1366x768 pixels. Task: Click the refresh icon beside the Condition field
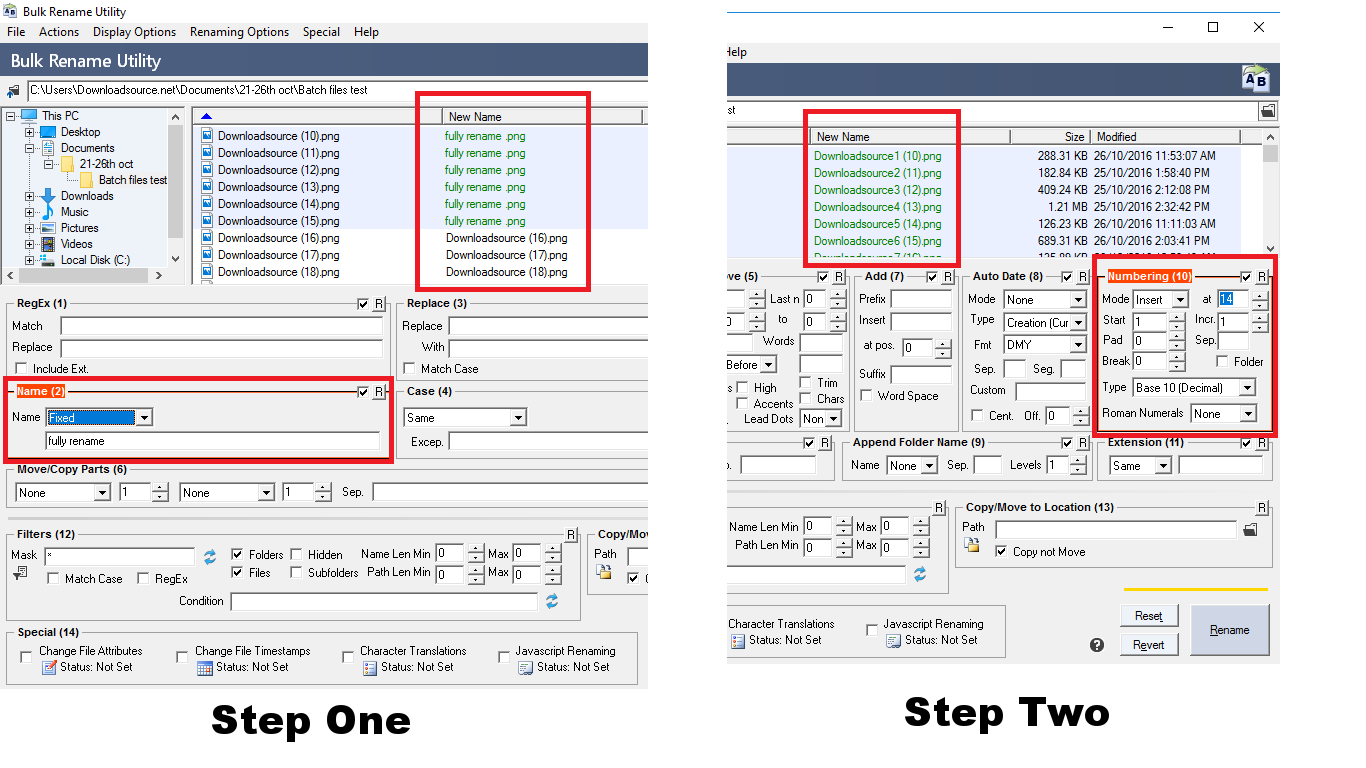pyautogui.click(x=551, y=601)
